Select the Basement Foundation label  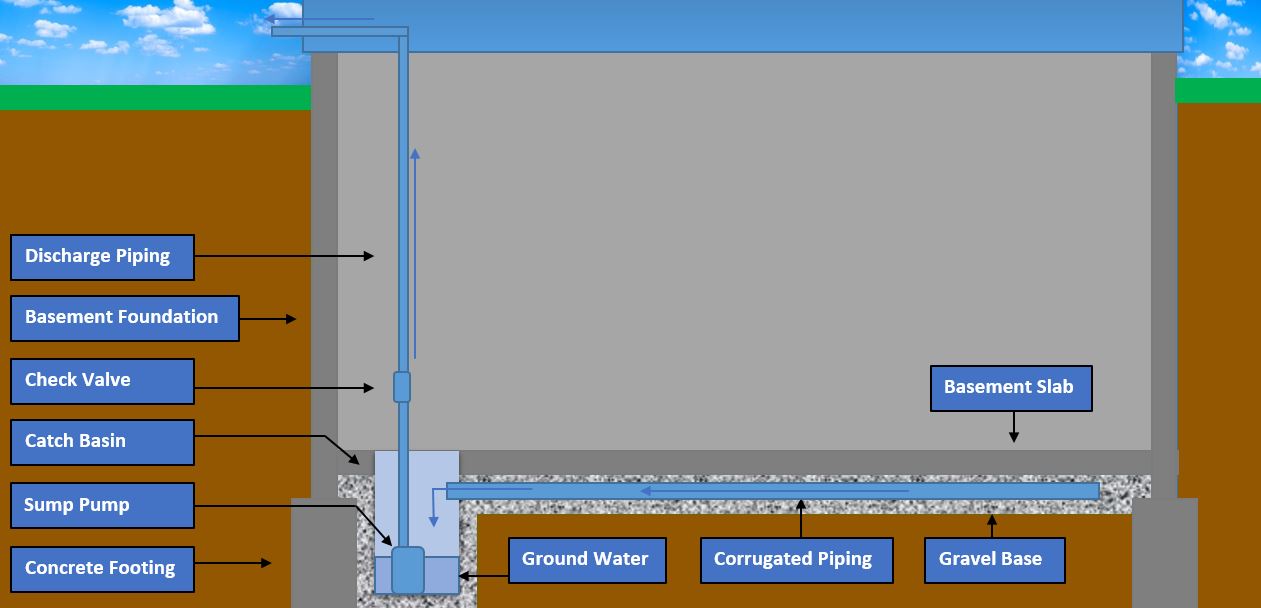125,318
